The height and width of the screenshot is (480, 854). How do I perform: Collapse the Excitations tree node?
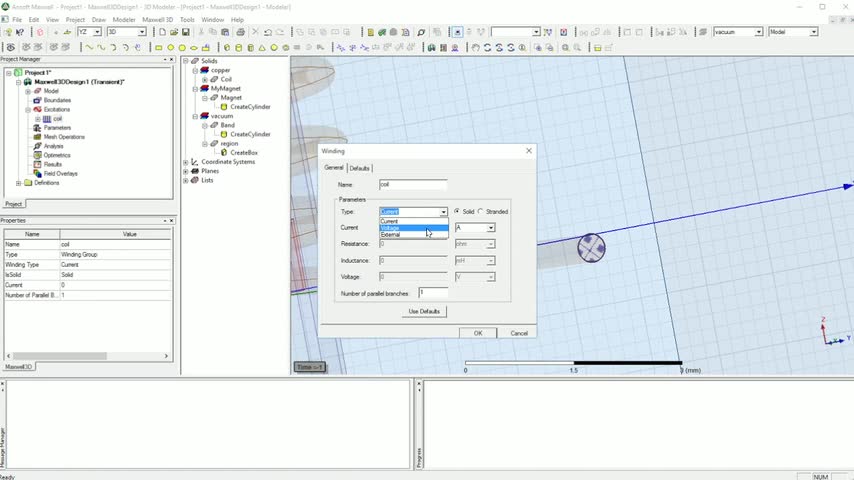coord(28,109)
